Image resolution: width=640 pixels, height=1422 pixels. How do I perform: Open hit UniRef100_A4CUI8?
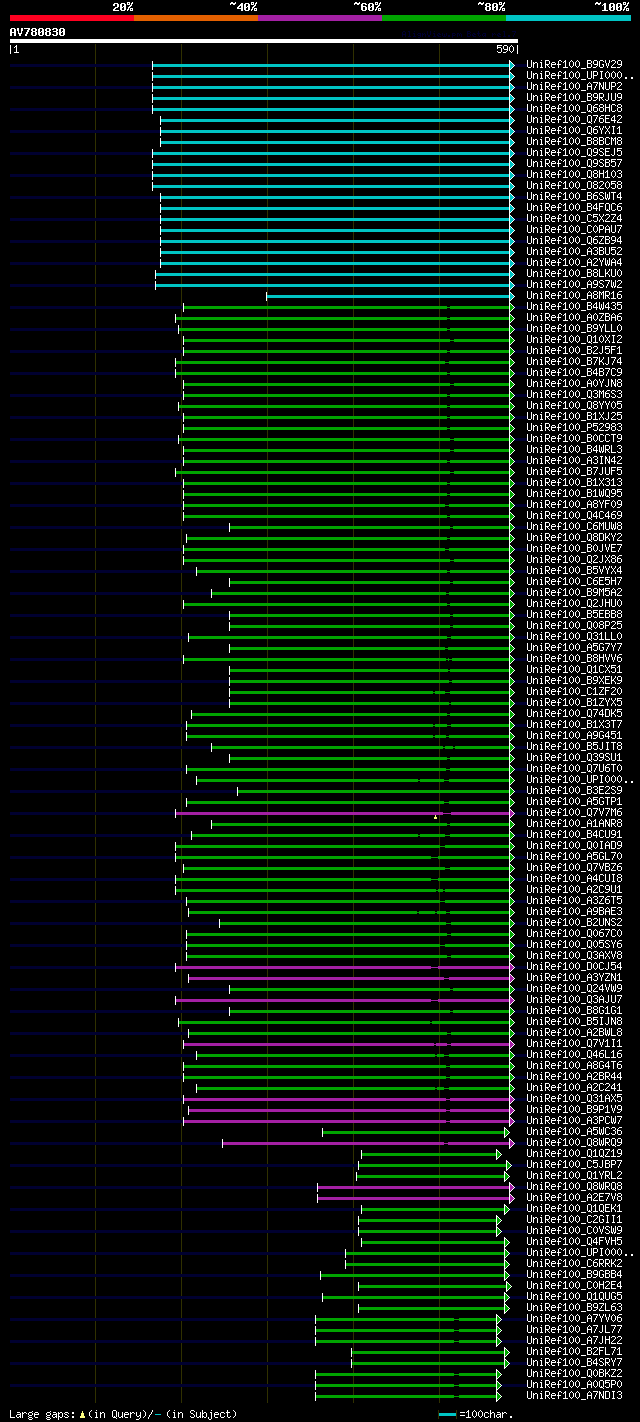click(575, 878)
